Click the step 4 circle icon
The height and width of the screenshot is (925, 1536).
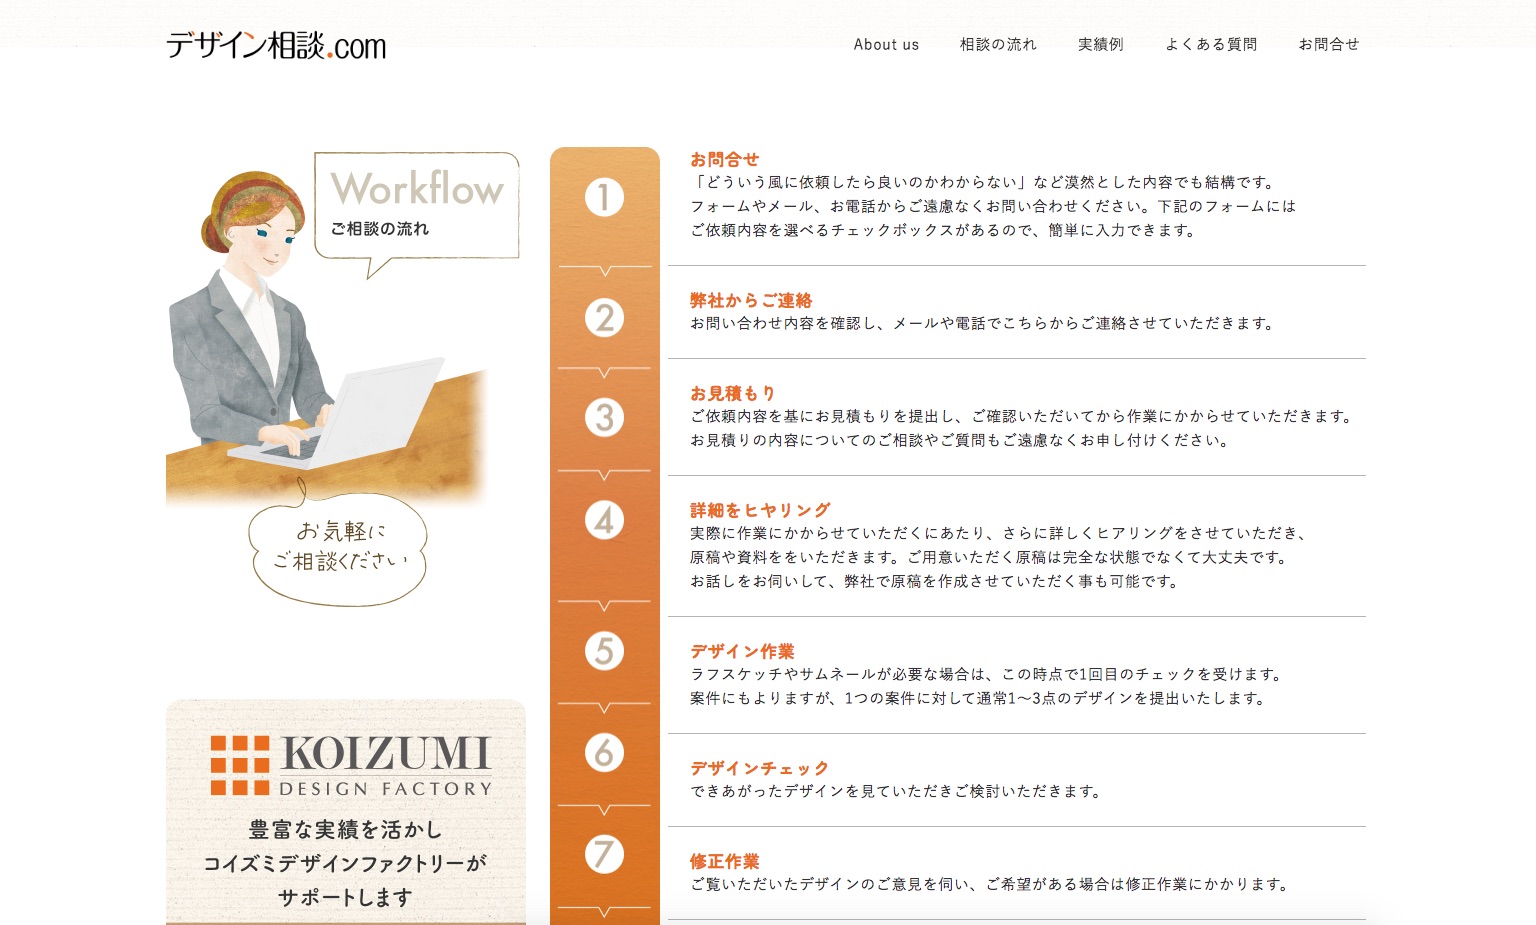604,520
